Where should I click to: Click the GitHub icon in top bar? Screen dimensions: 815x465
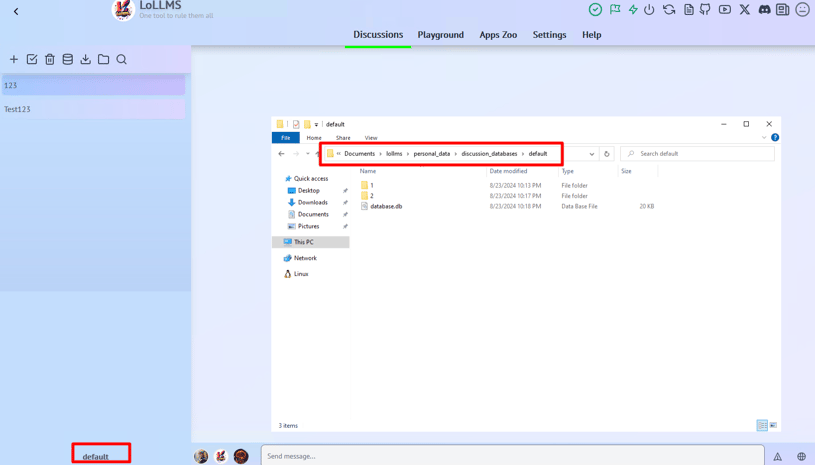(705, 10)
